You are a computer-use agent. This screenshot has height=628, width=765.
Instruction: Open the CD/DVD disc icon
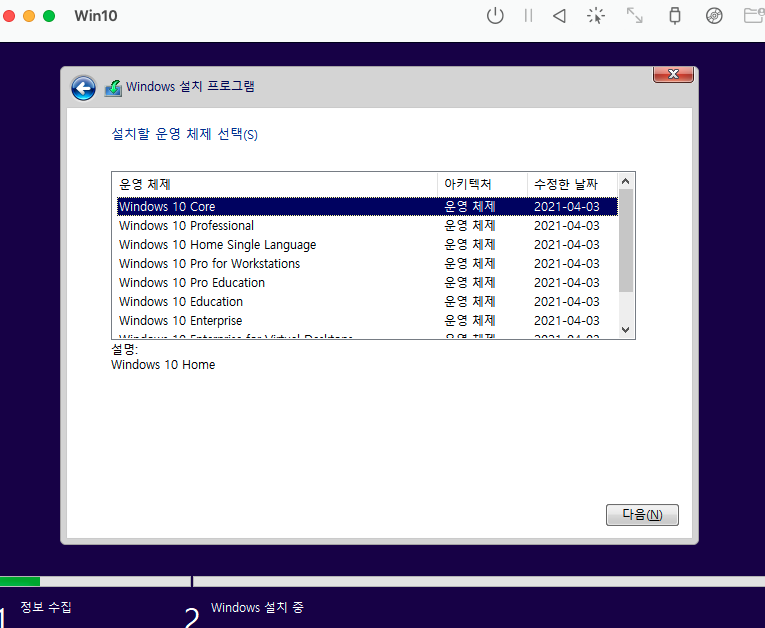pos(714,16)
